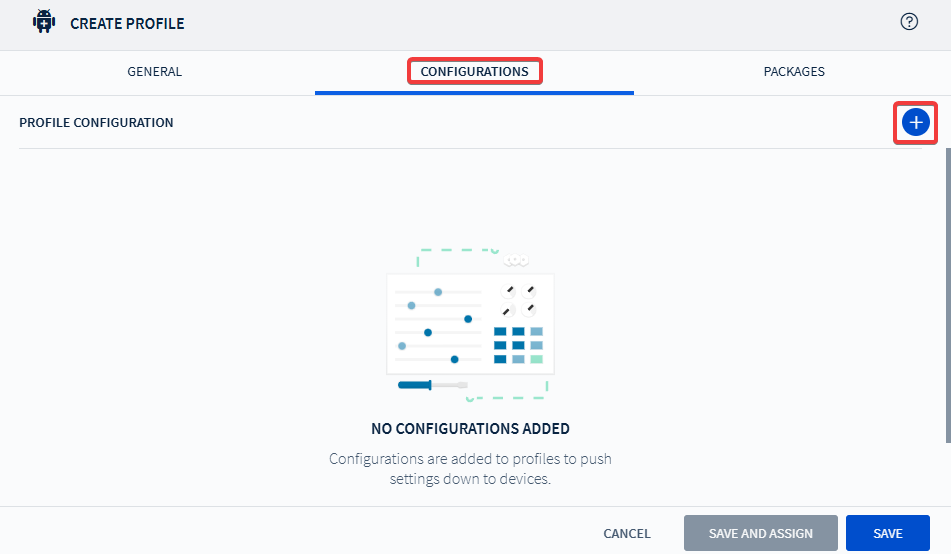
Task: Click the Android robot profile icon
Action: point(43,22)
